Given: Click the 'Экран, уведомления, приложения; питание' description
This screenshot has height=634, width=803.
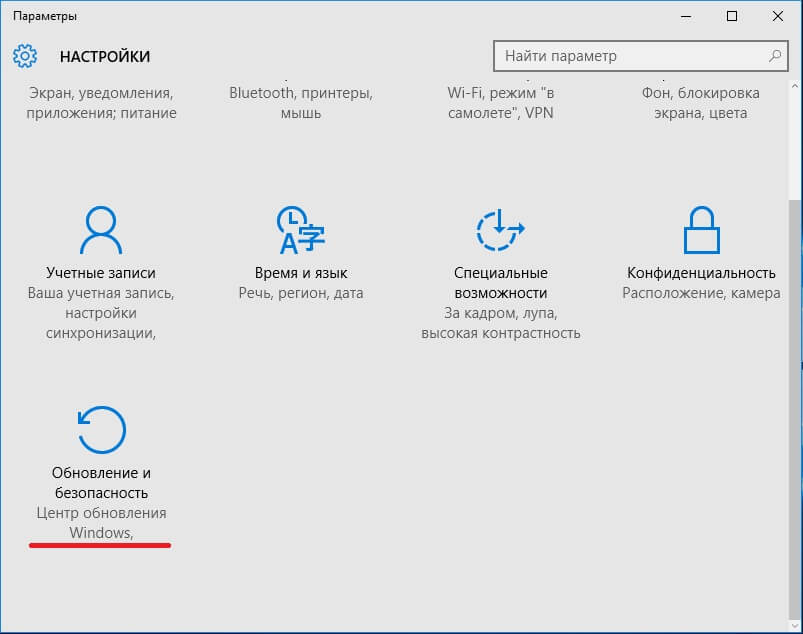Looking at the screenshot, I should pos(101,103).
